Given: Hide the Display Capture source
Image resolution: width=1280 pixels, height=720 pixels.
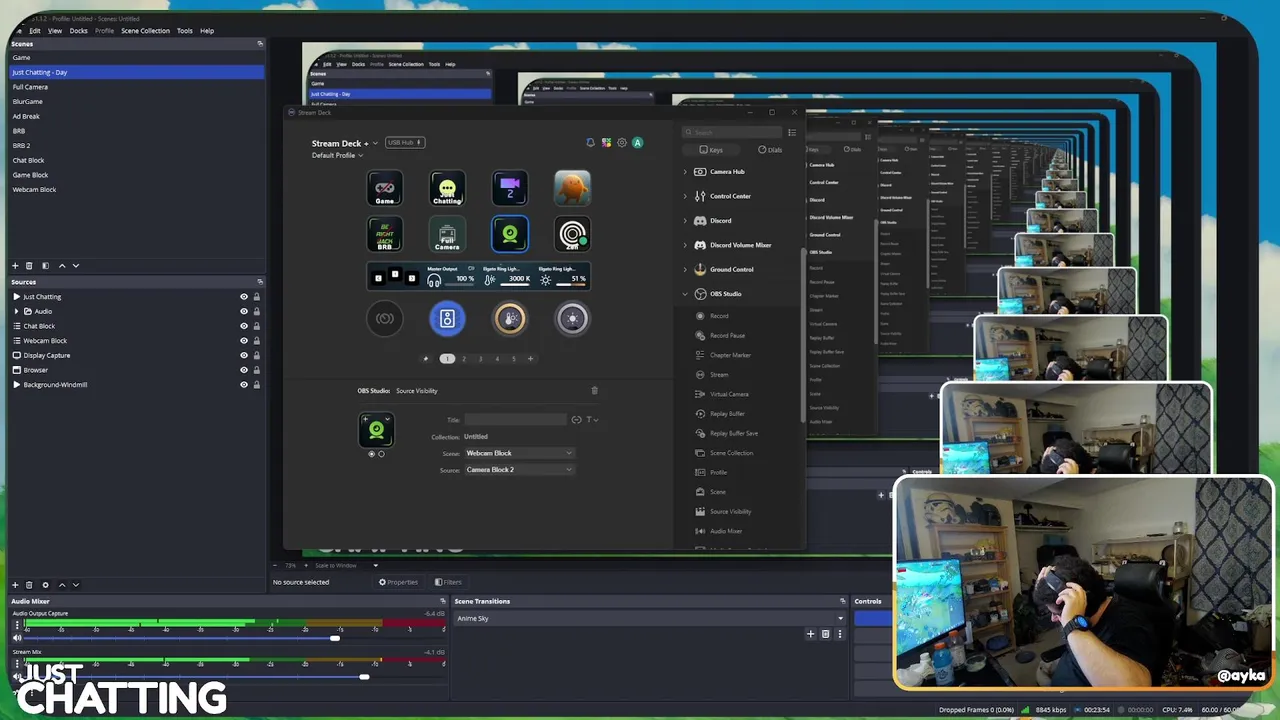Looking at the screenshot, I should click(244, 355).
